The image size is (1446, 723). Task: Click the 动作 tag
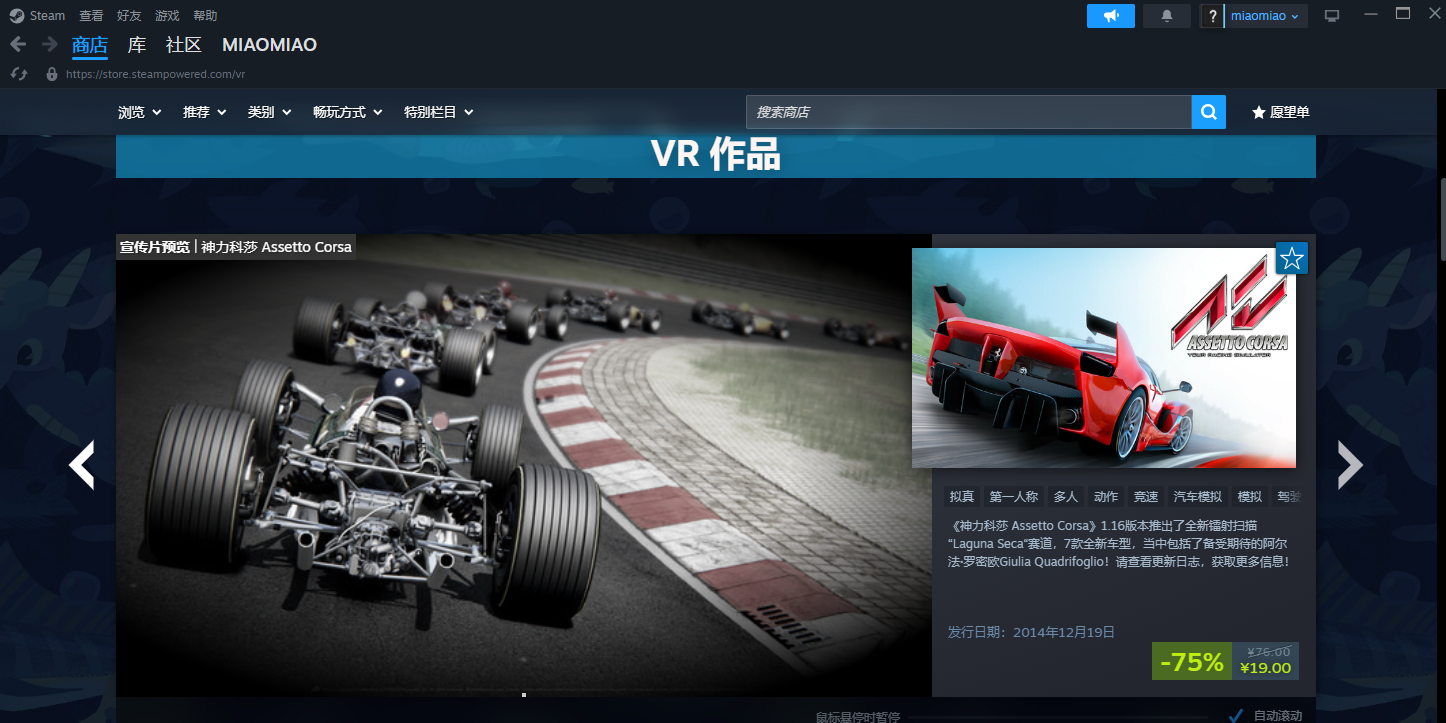(x=1106, y=496)
